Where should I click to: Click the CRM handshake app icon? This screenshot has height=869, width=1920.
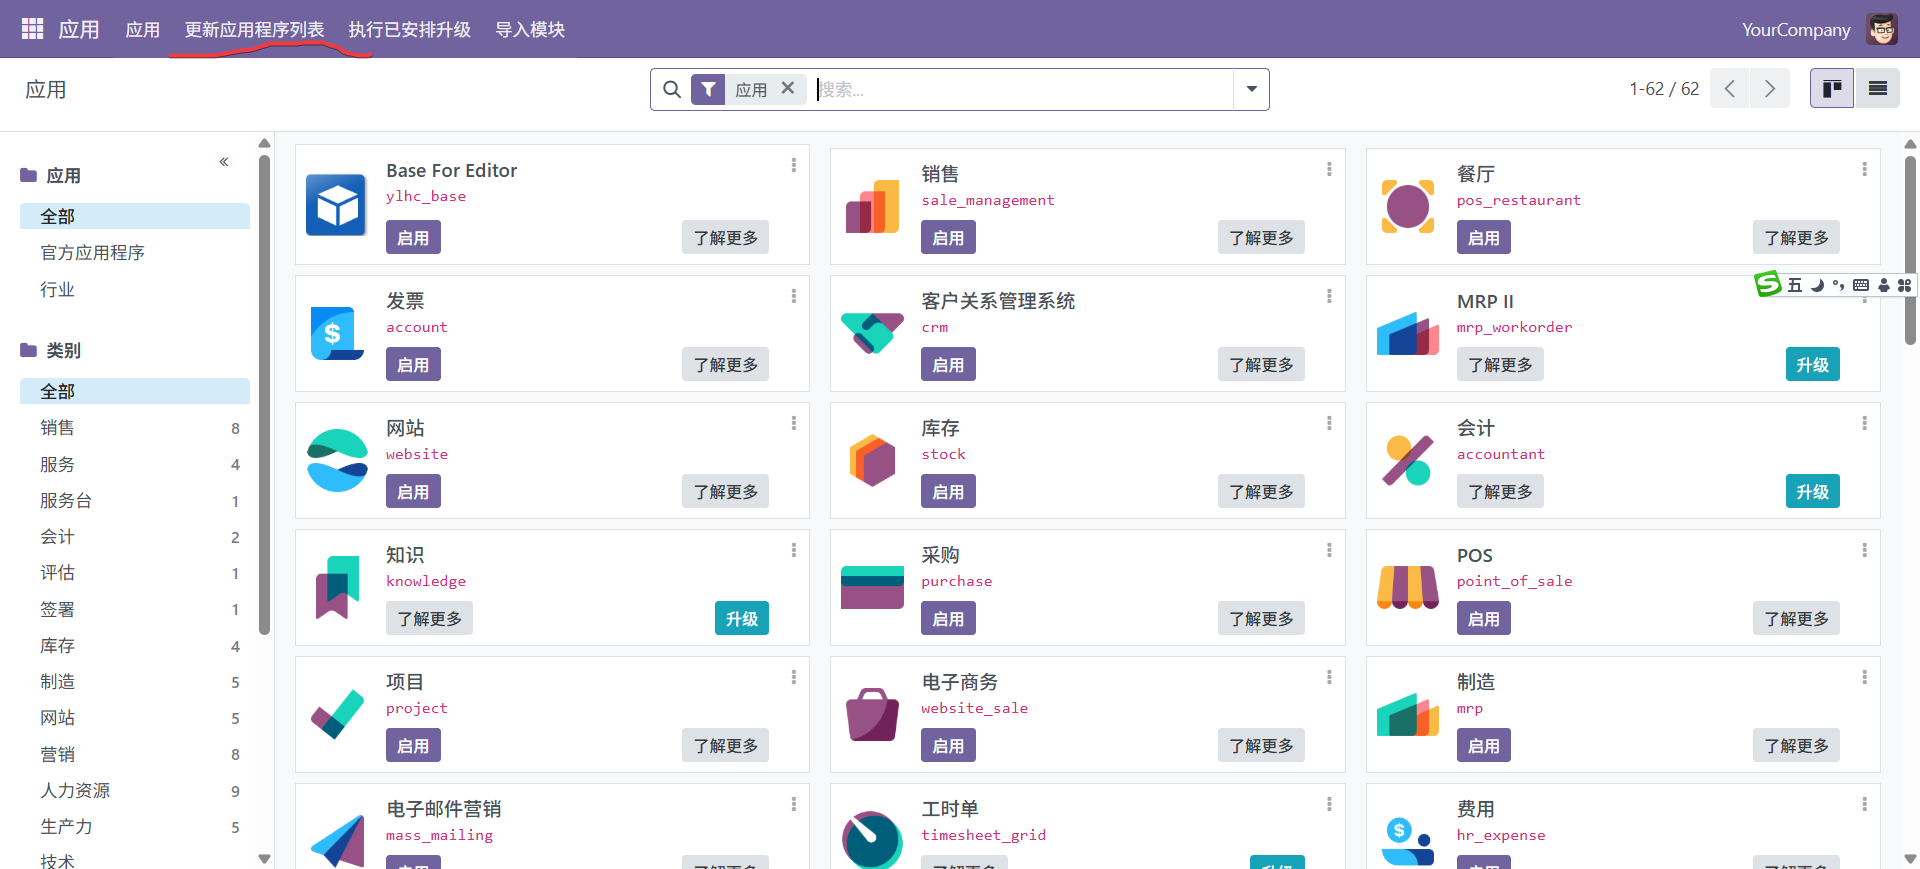pos(872,333)
